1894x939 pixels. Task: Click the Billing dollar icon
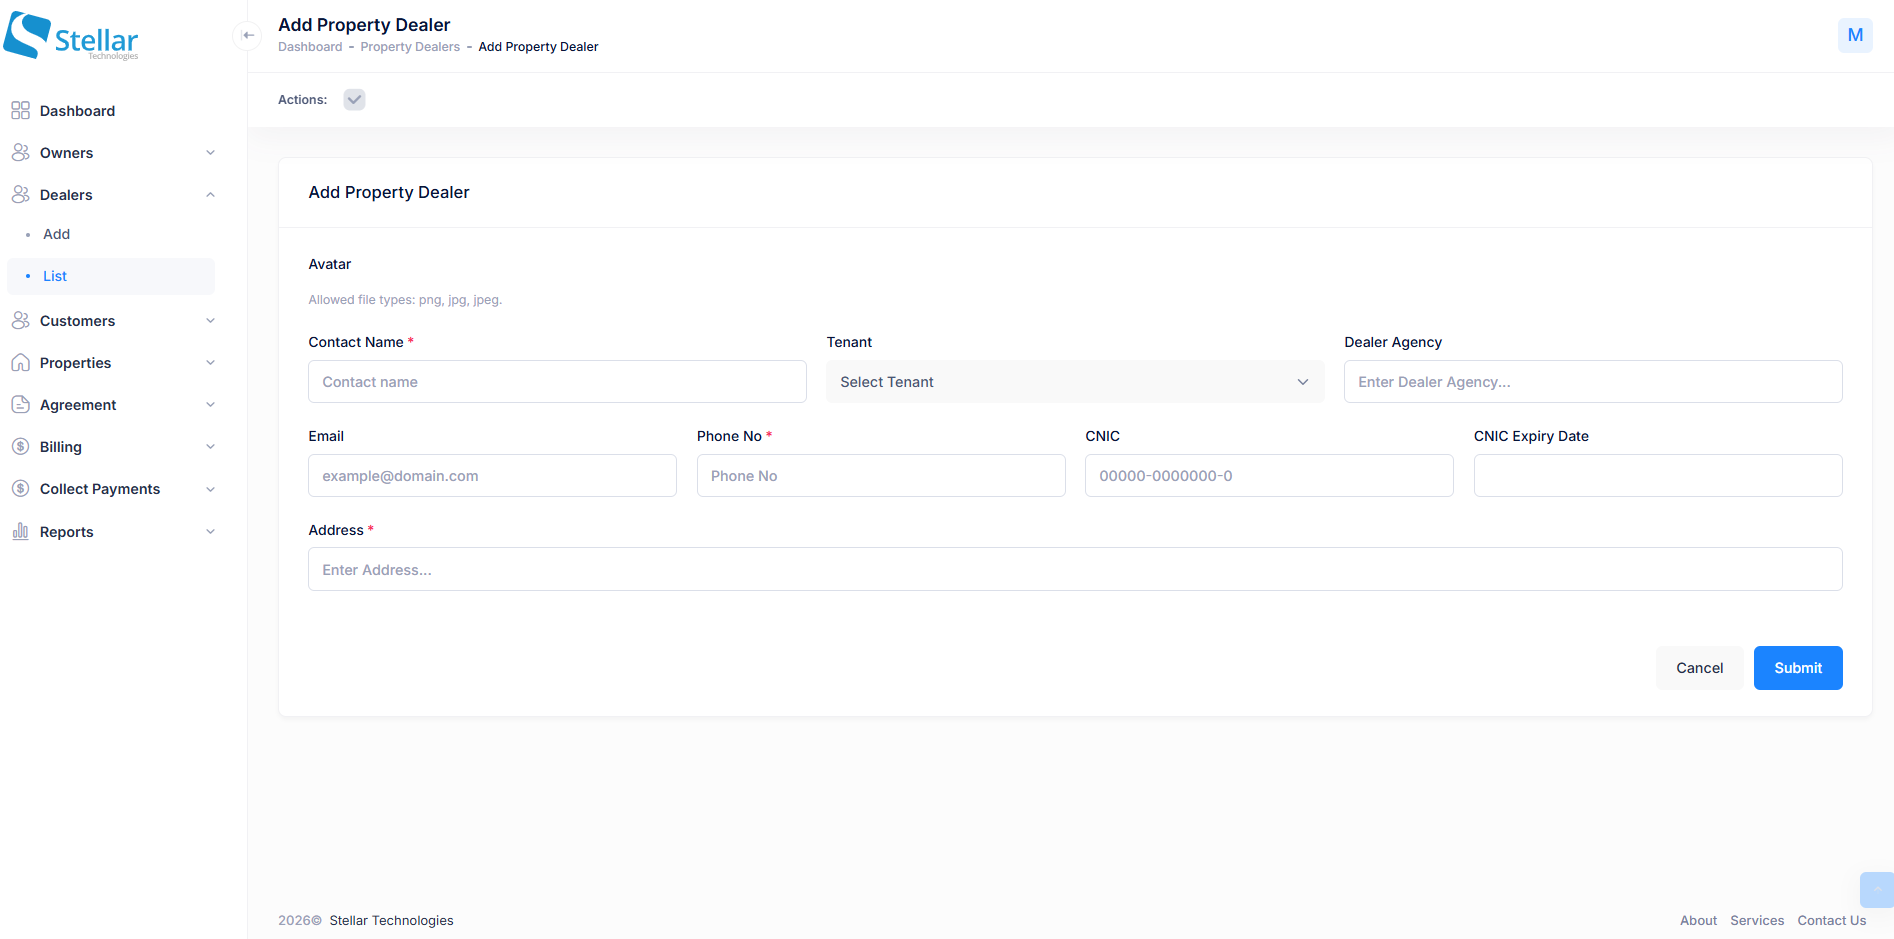click(x=20, y=447)
